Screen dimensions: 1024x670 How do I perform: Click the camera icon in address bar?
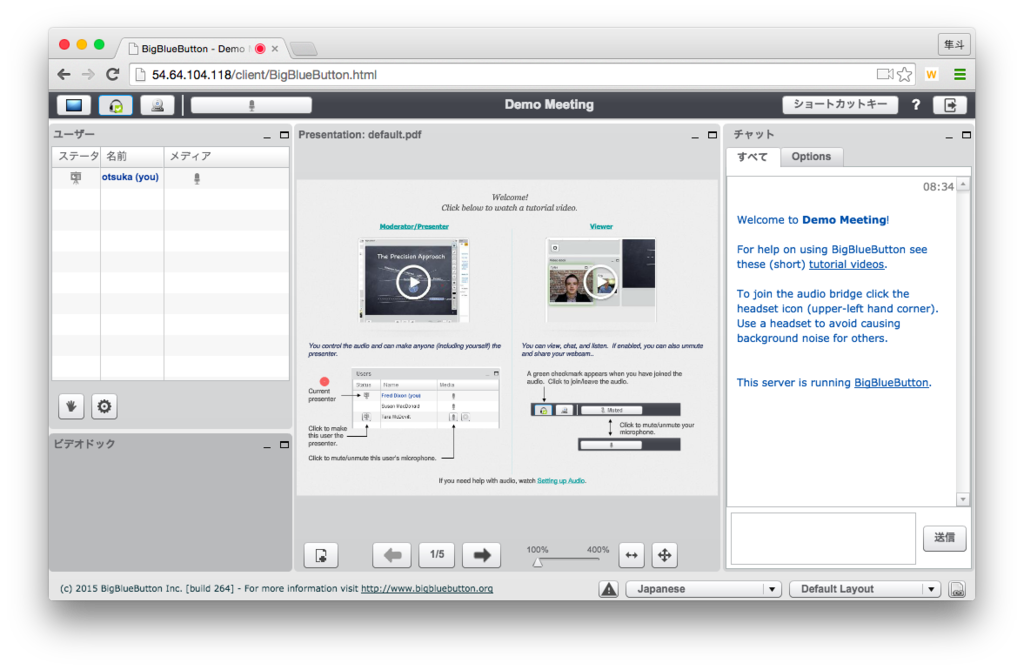885,74
